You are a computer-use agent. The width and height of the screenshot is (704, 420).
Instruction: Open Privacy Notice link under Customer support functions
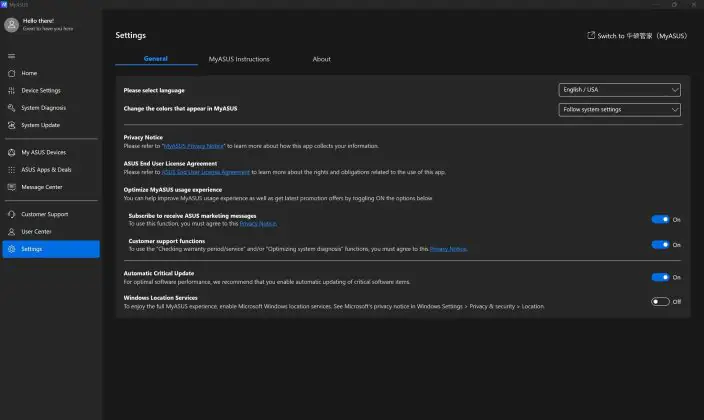[x=448, y=249]
